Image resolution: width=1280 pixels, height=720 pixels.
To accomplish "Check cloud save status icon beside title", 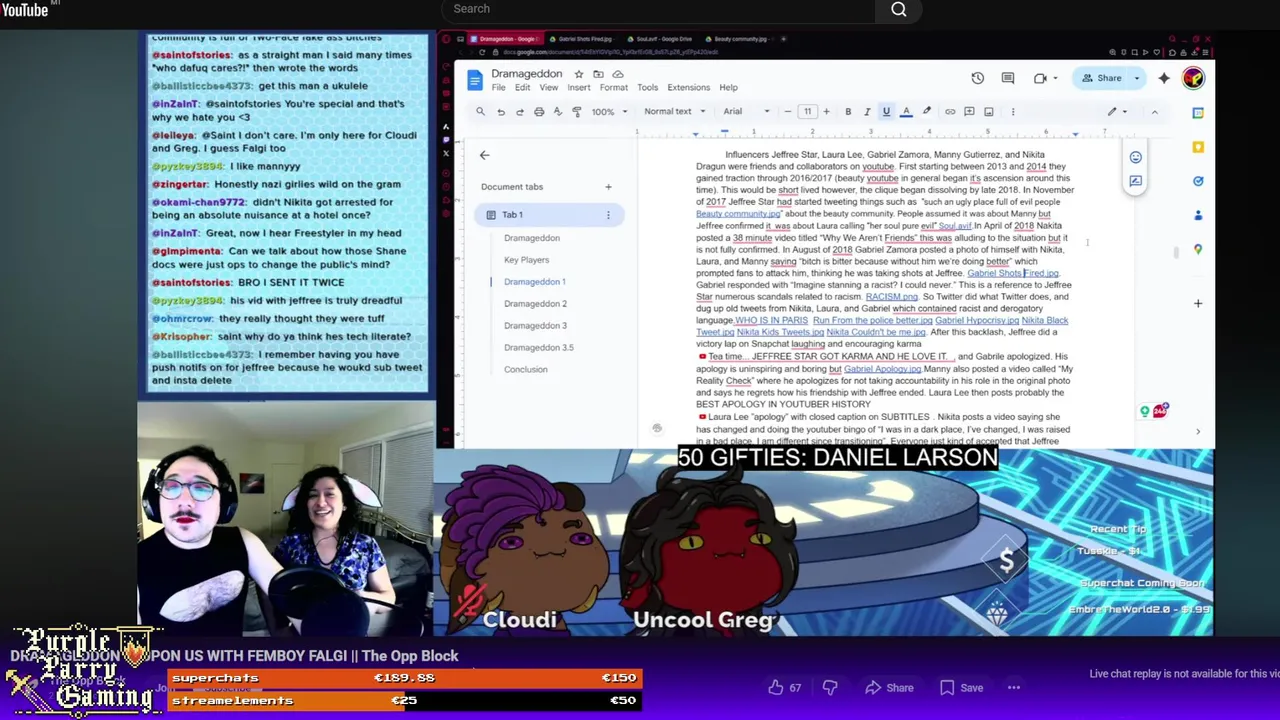I will 618,74.
